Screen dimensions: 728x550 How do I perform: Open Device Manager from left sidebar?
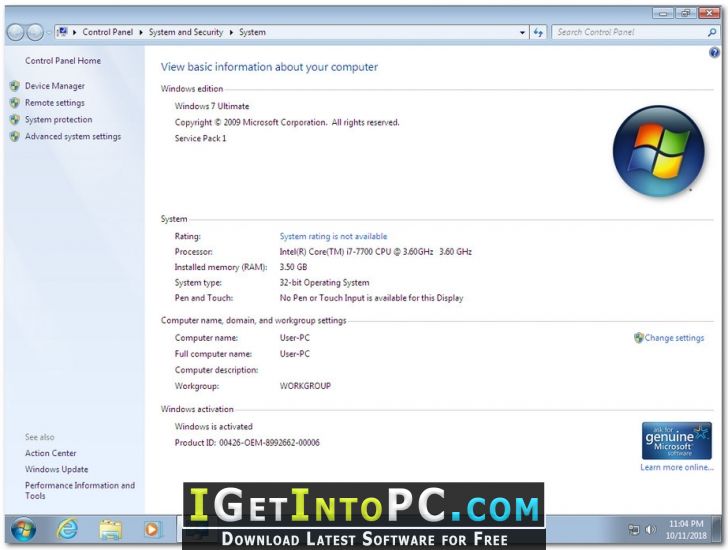pyautogui.click(x=54, y=86)
